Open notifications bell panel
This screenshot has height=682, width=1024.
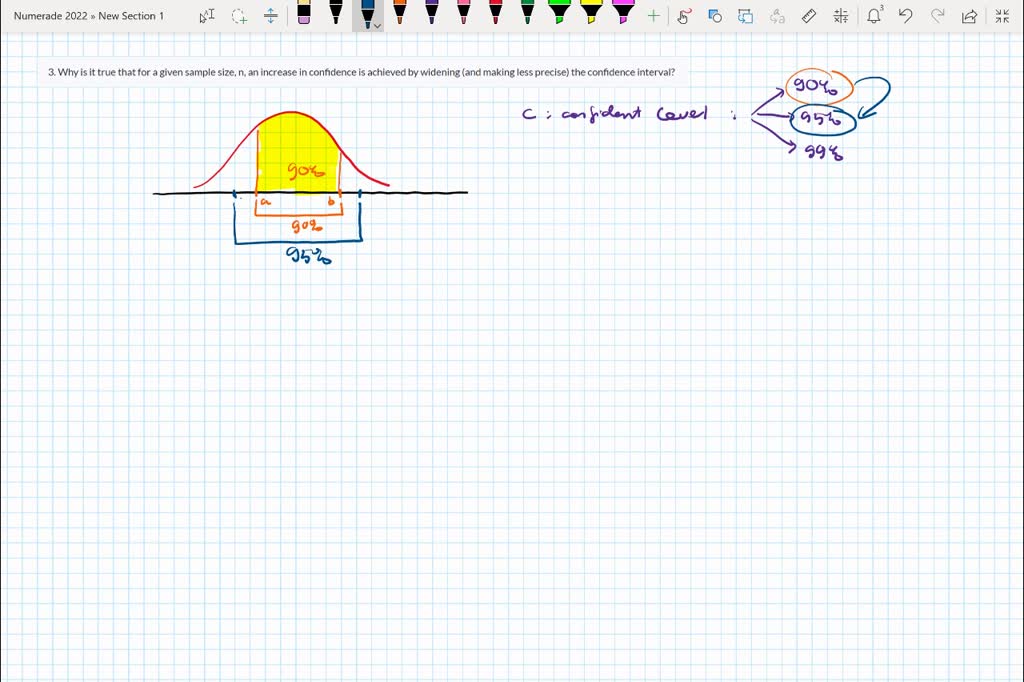click(x=874, y=16)
